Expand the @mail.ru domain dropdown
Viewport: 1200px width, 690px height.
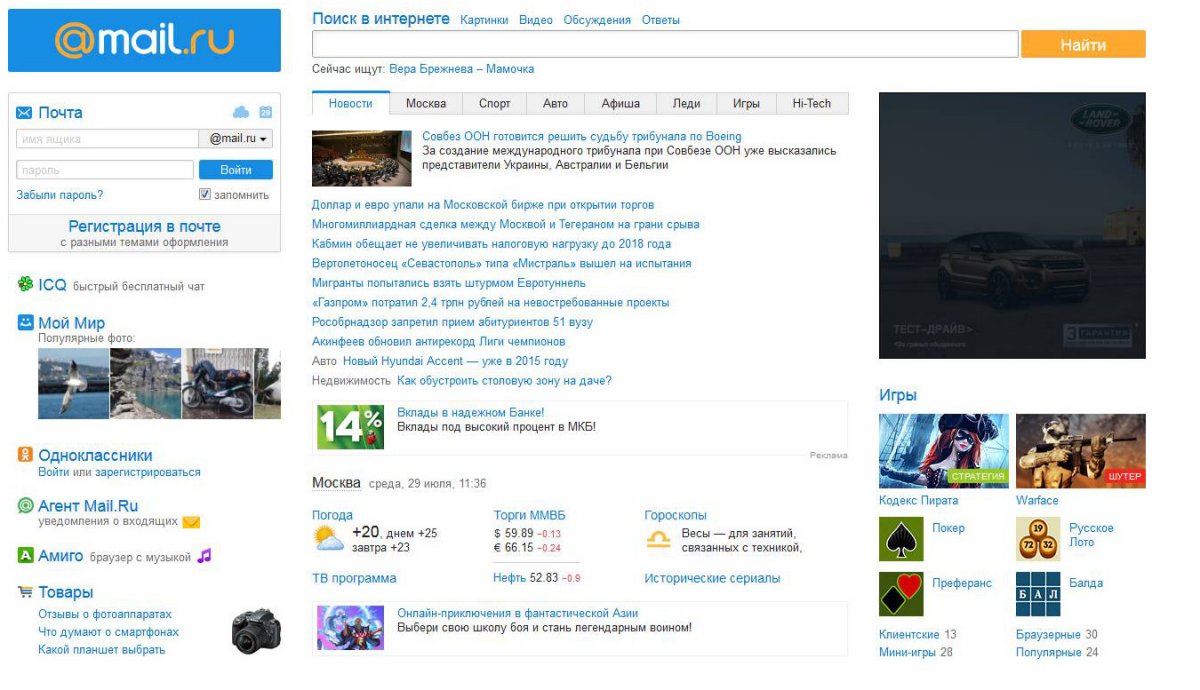click(x=239, y=139)
